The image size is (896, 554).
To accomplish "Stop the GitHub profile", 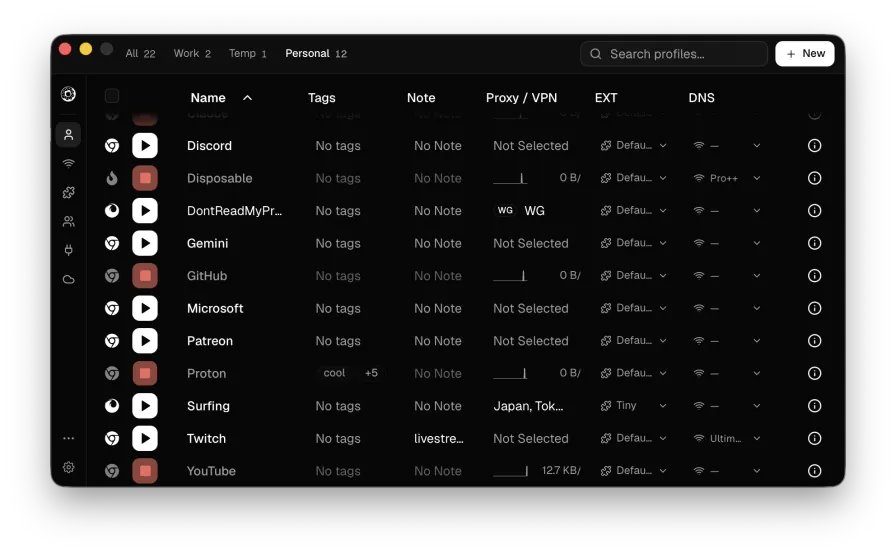I will 145,276.
